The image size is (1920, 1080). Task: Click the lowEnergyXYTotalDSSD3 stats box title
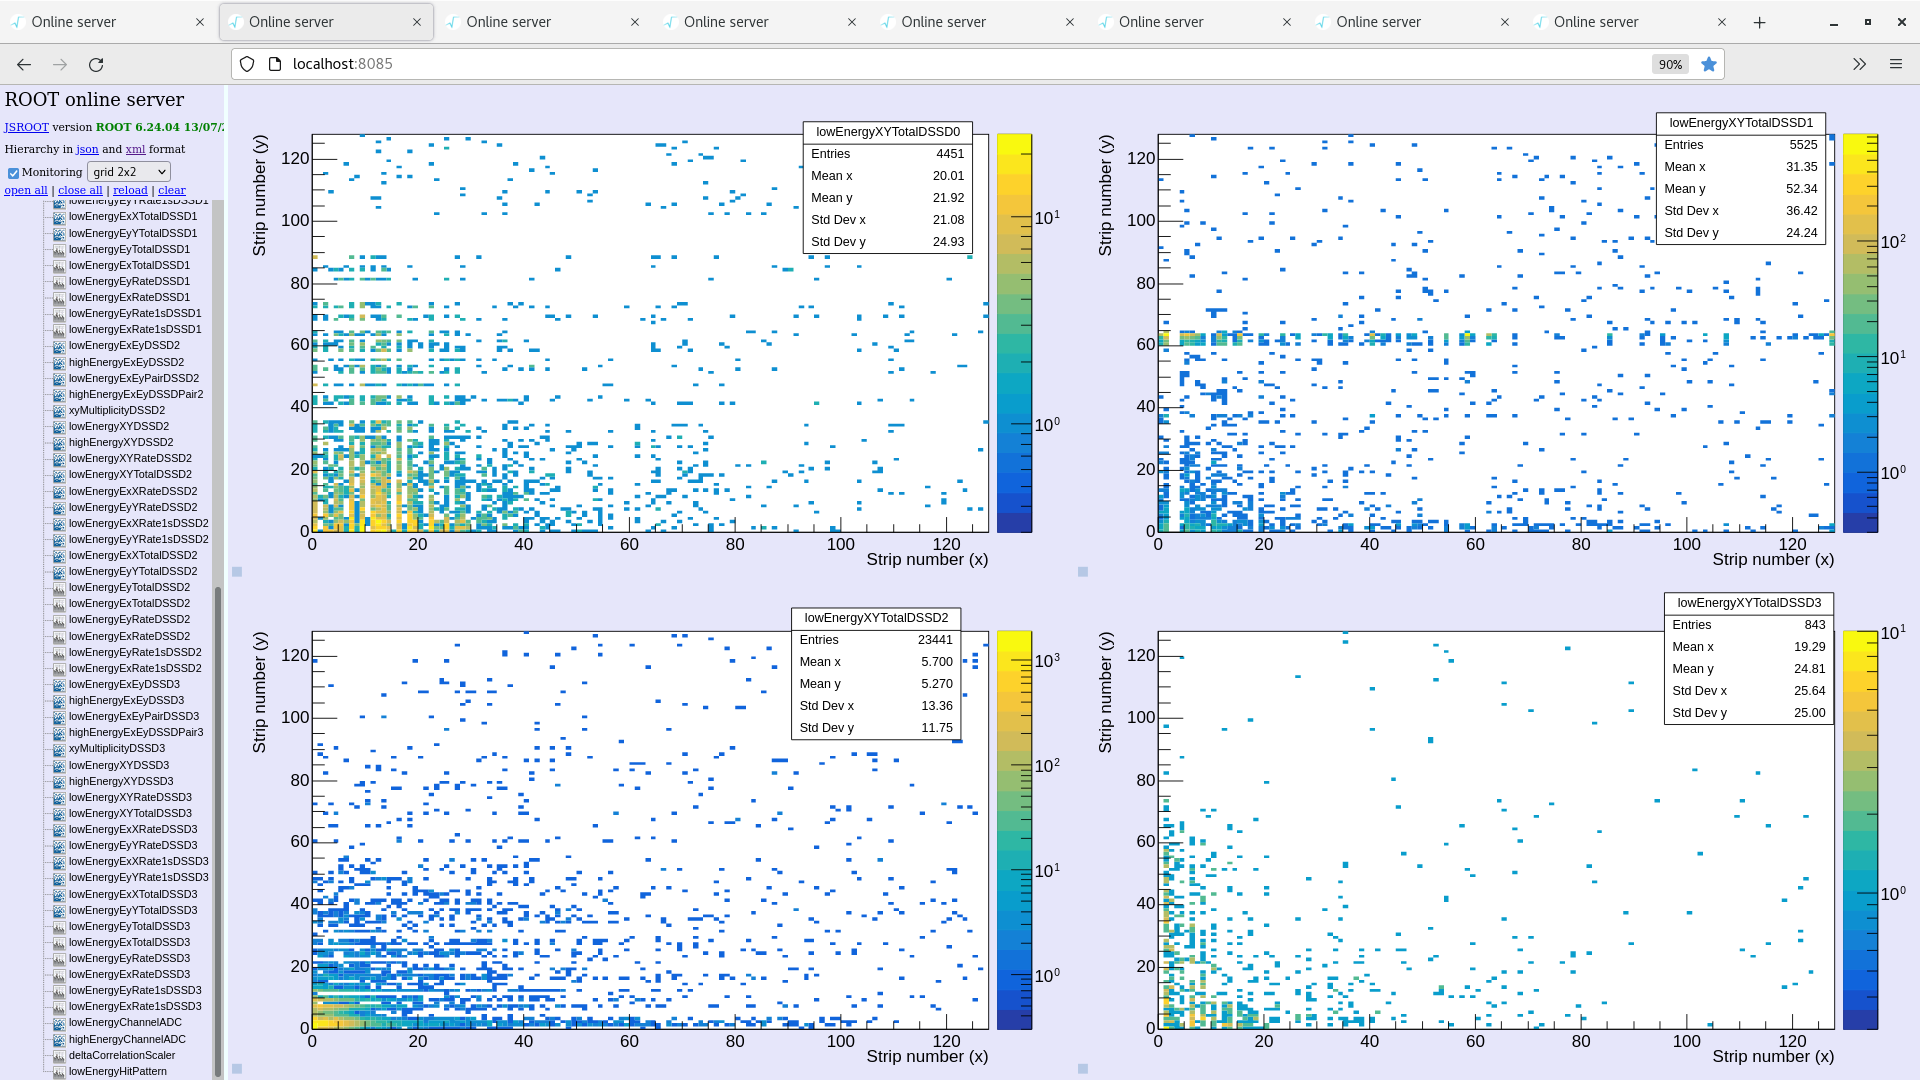coord(1748,603)
